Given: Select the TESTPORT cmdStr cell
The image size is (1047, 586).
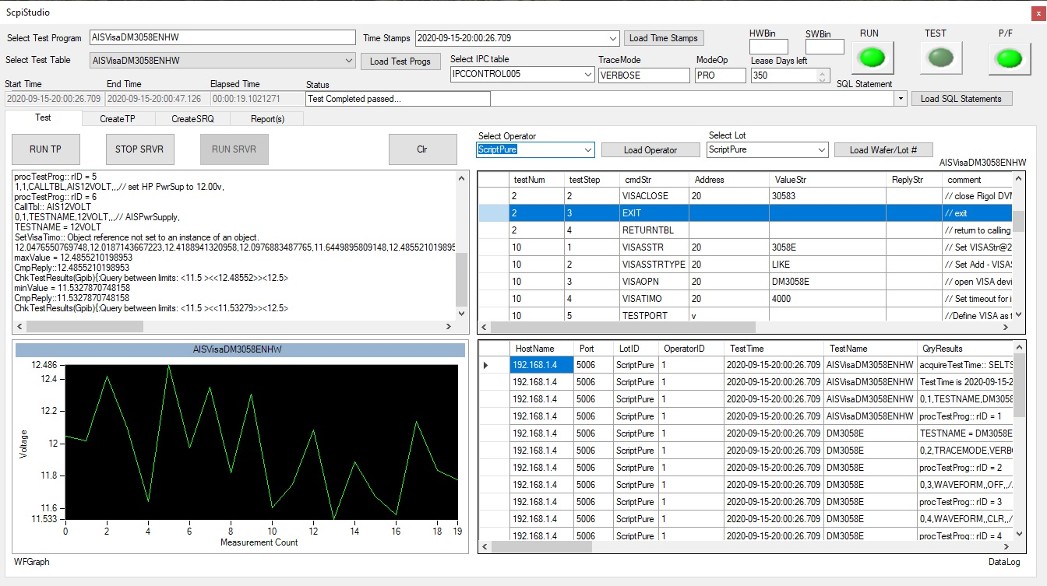Looking at the screenshot, I should (x=653, y=315).
